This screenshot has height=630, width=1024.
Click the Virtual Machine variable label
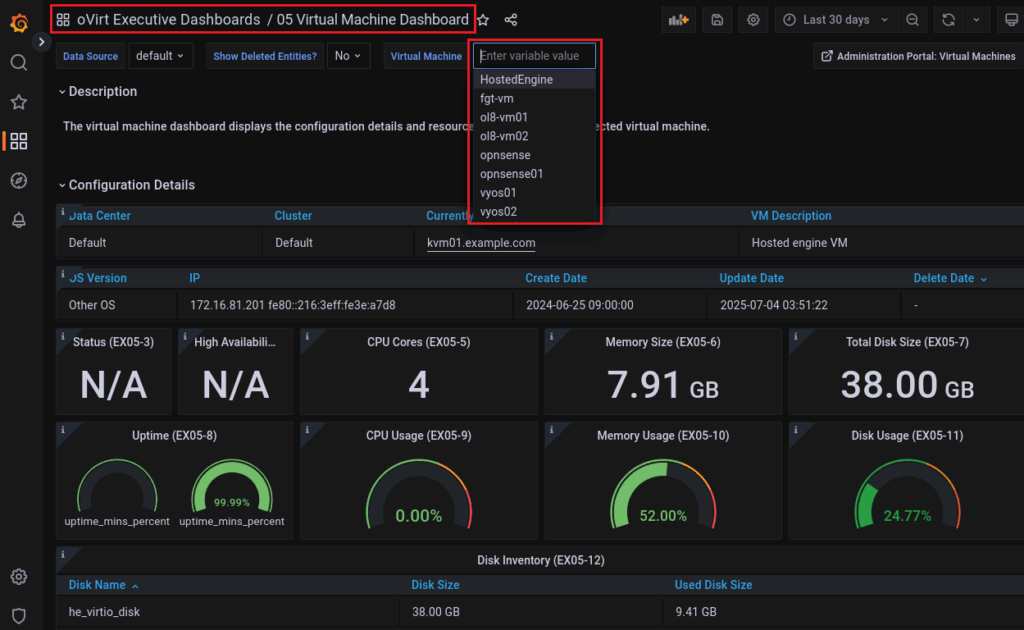426,56
